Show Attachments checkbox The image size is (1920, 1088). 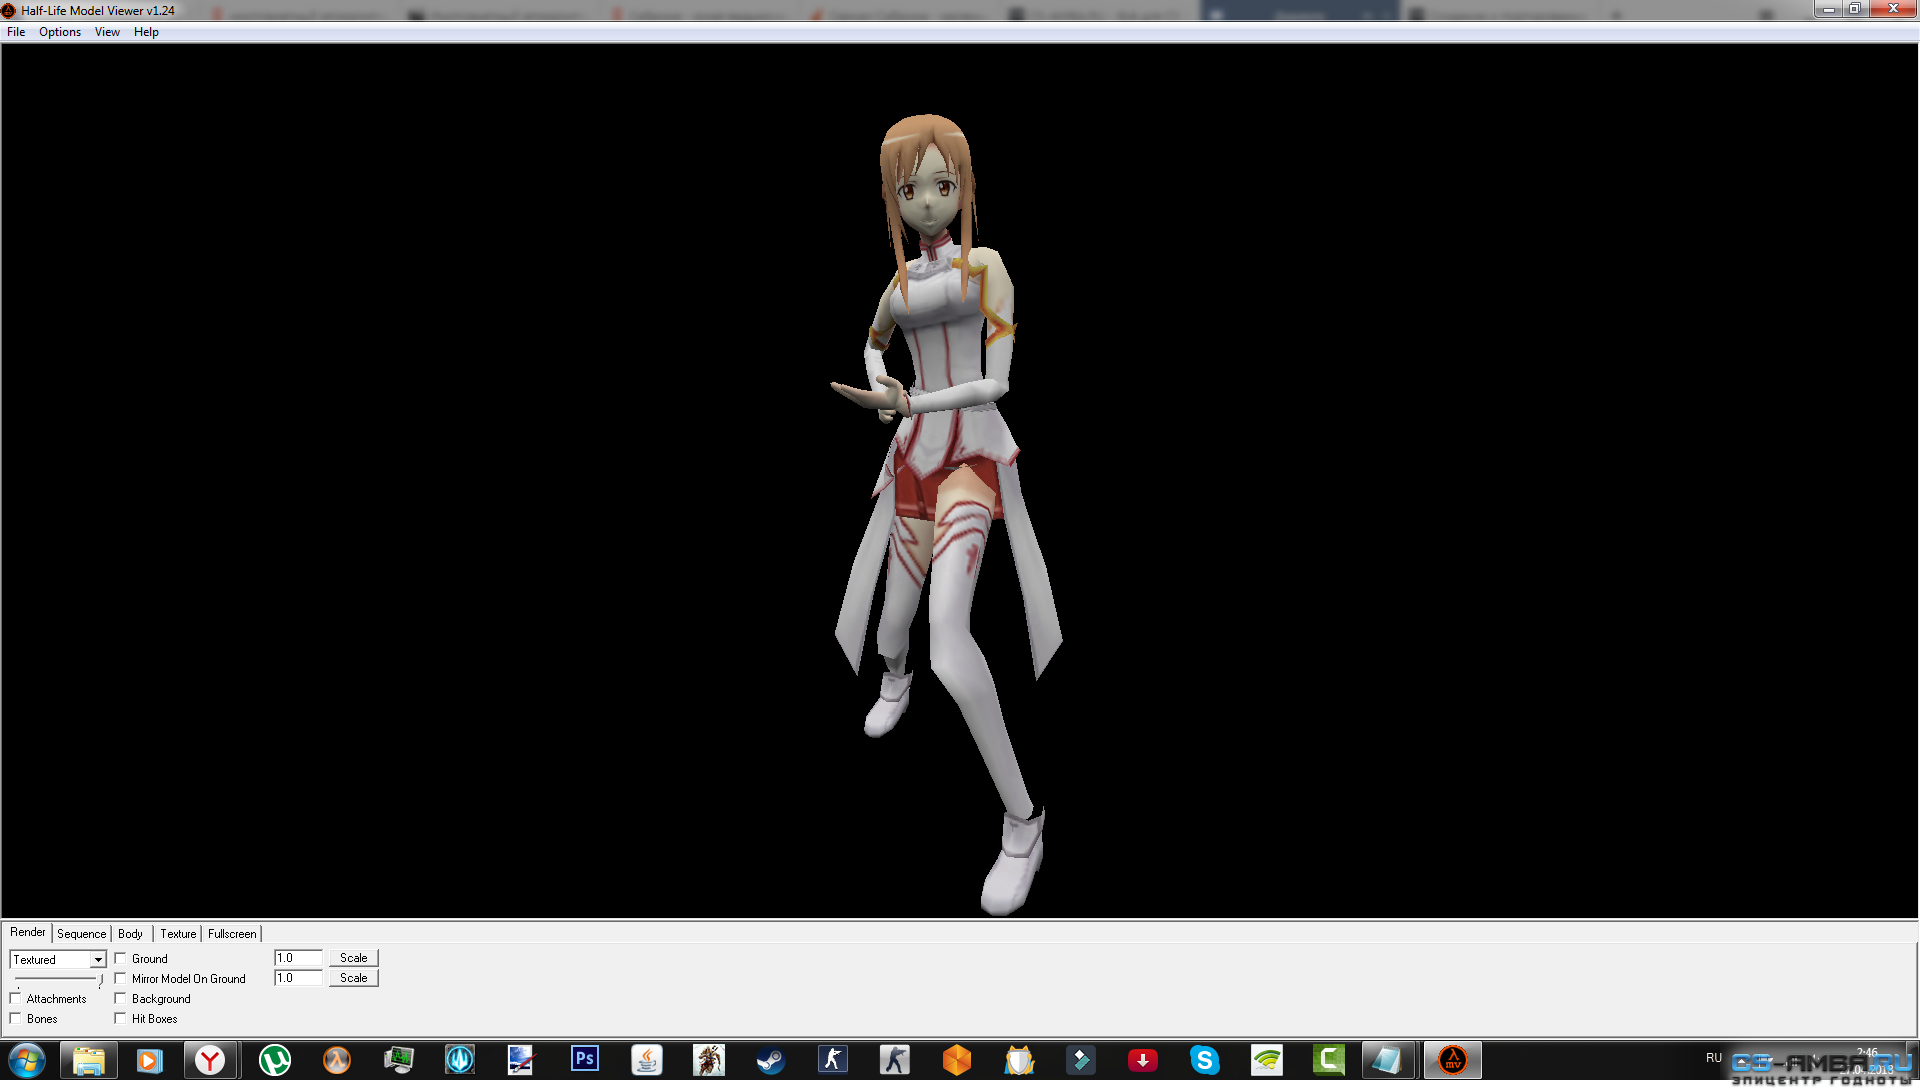15,998
